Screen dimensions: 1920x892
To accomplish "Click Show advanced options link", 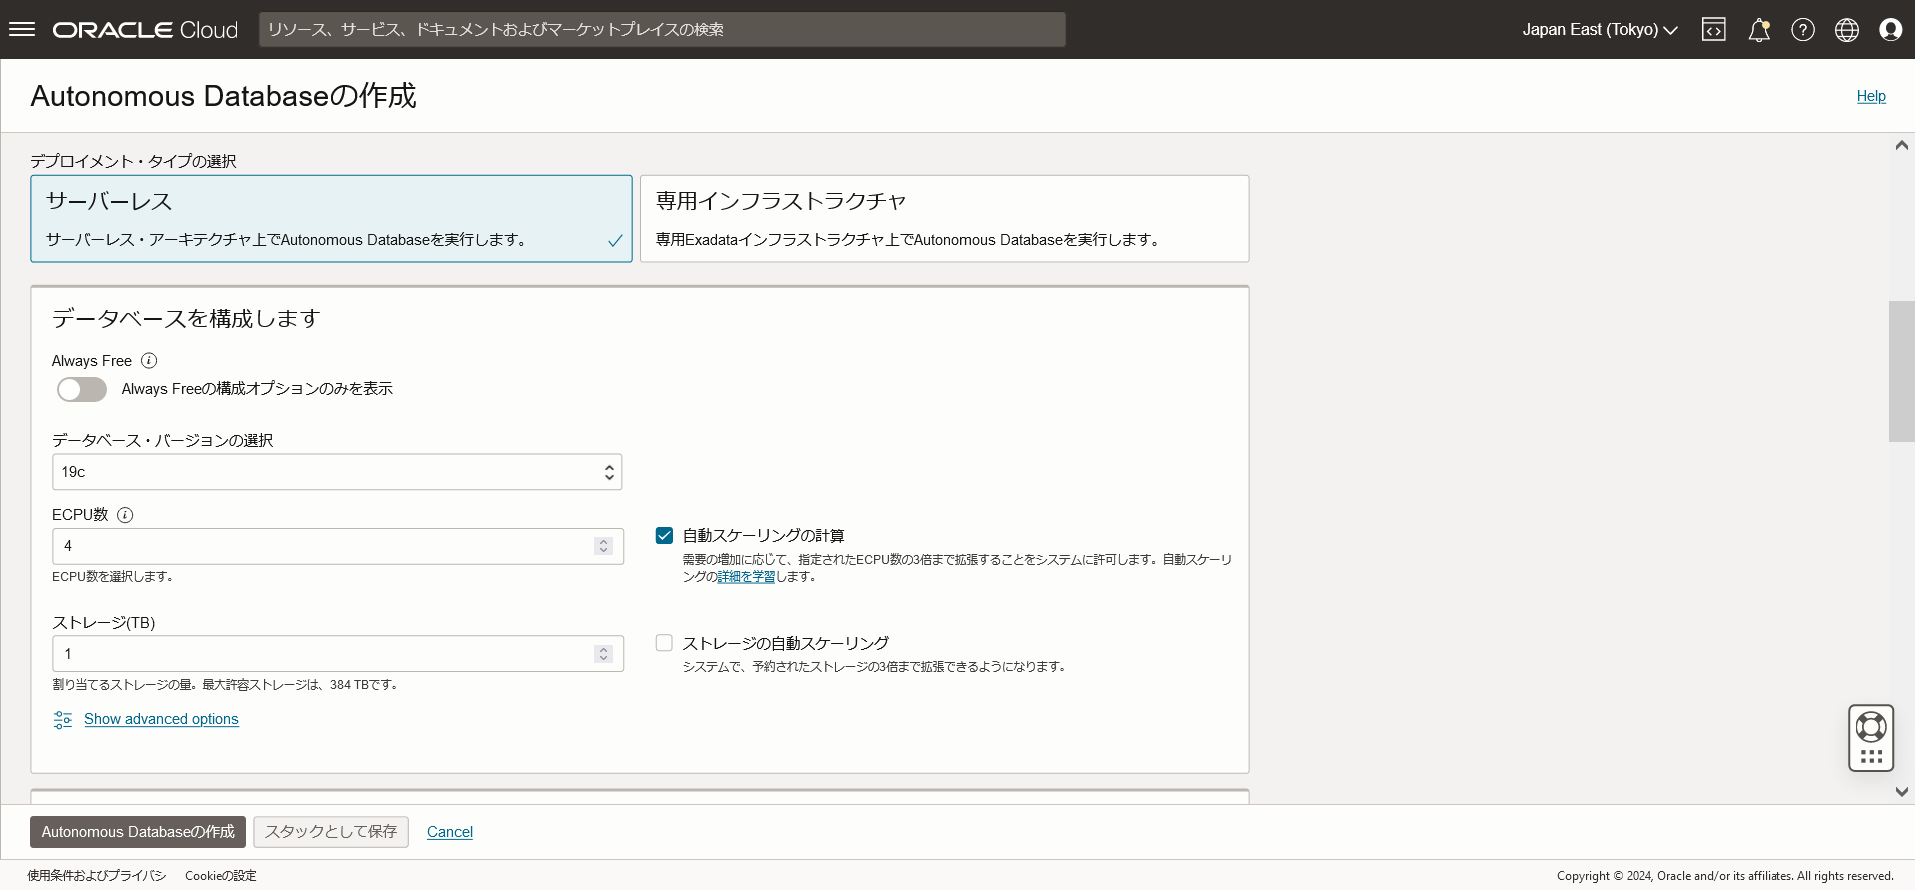I will pos(161,719).
